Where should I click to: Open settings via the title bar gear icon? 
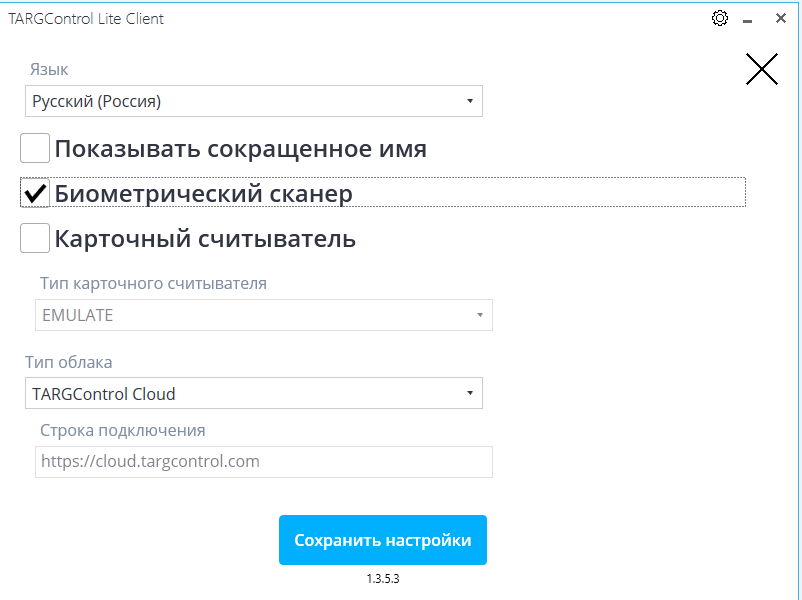point(719,18)
